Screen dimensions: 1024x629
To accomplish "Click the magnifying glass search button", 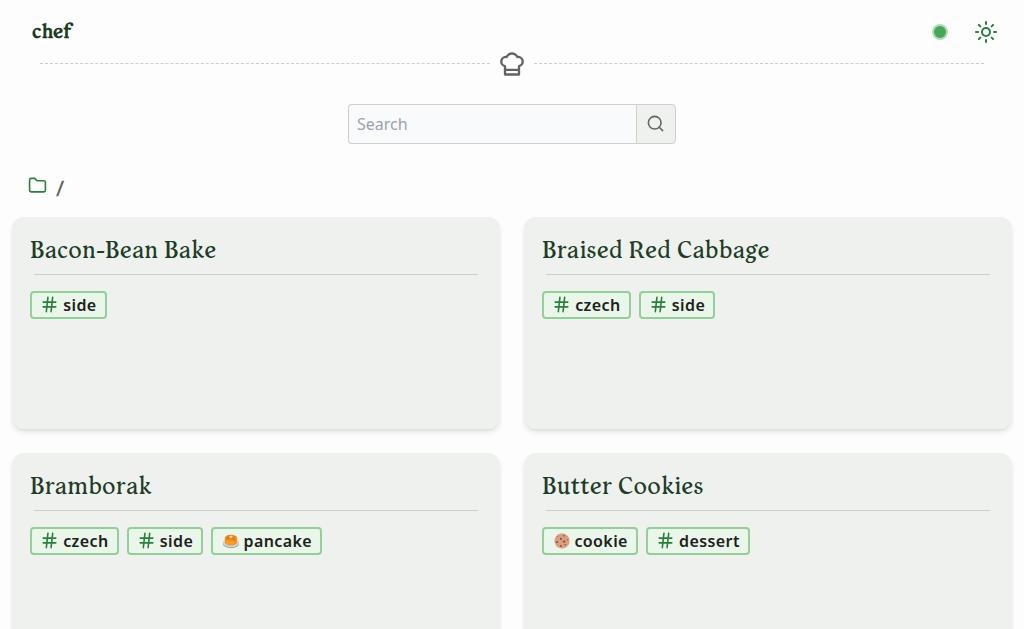I will pos(656,124).
